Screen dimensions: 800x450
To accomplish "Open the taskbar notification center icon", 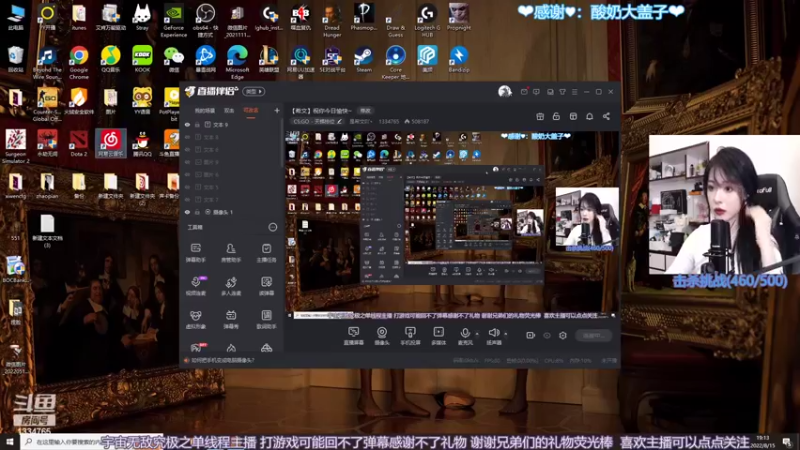I will click(787, 442).
